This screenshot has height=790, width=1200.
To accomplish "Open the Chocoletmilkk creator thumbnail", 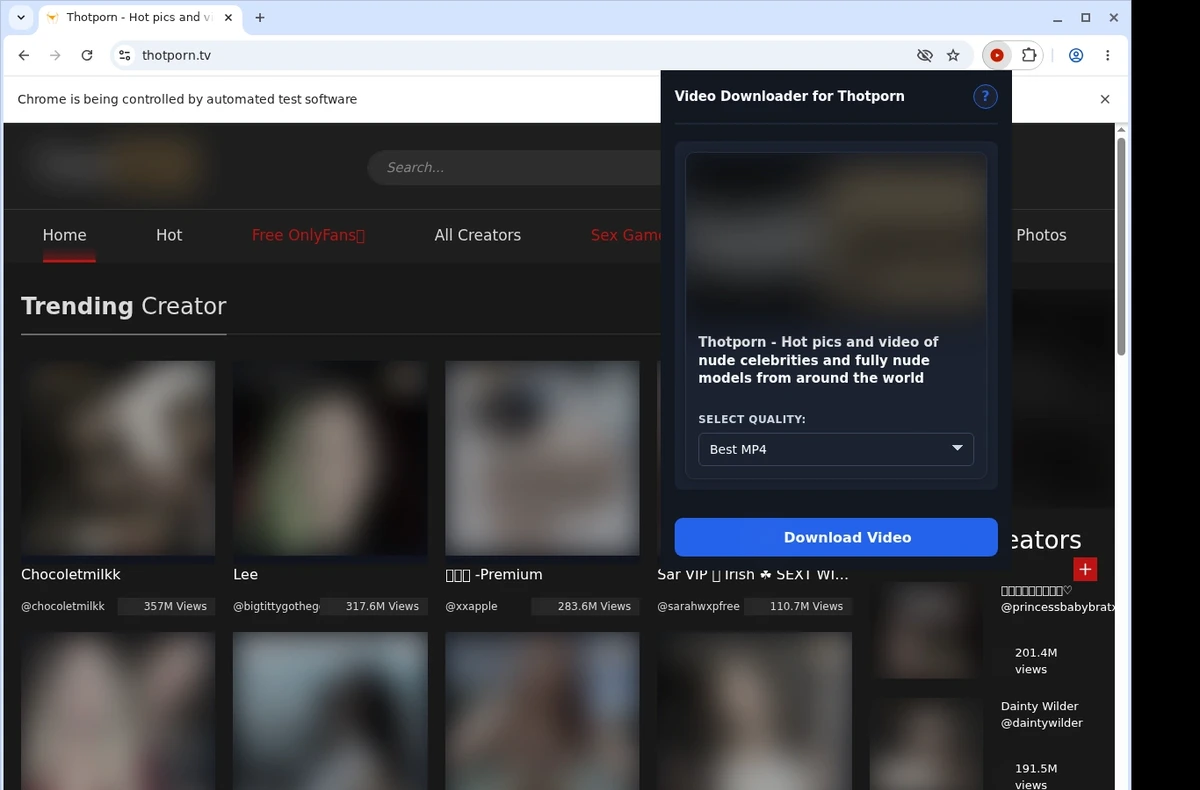I will point(118,458).
